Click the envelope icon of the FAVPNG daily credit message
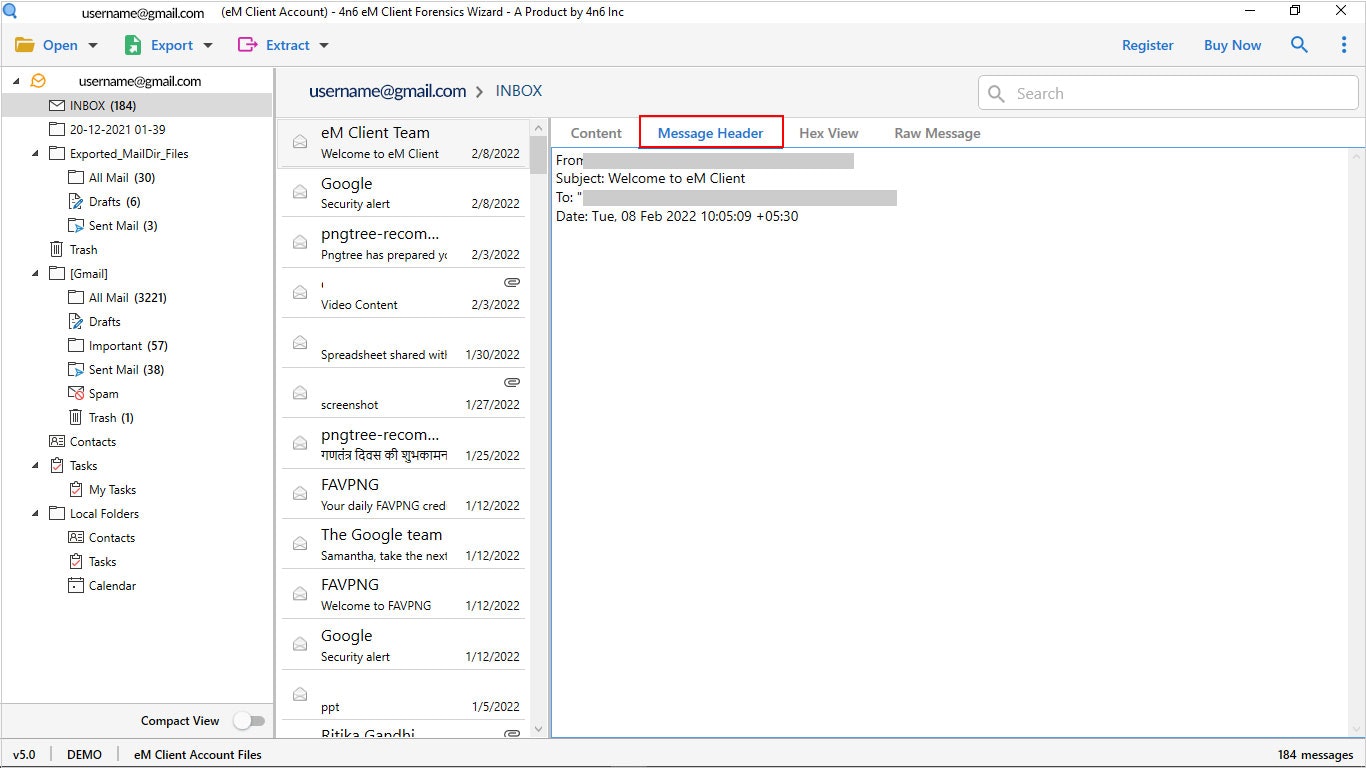This screenshot has height=768, width=1366. 299,494
